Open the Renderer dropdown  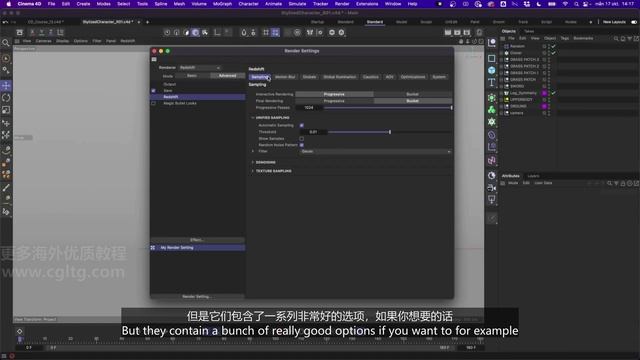coord(200,68)
